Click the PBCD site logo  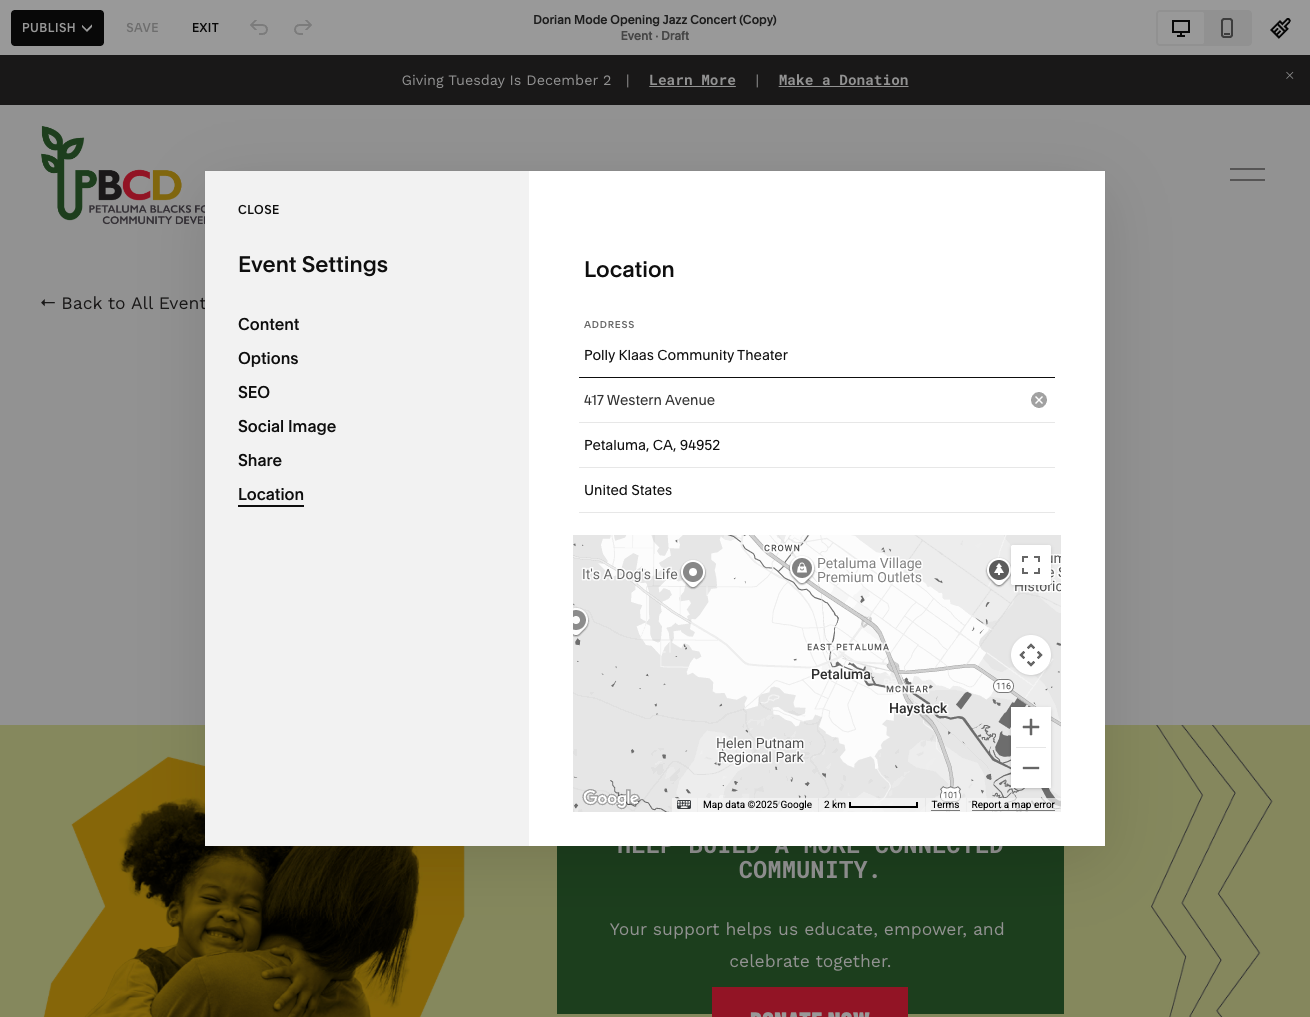click(122, 174)
